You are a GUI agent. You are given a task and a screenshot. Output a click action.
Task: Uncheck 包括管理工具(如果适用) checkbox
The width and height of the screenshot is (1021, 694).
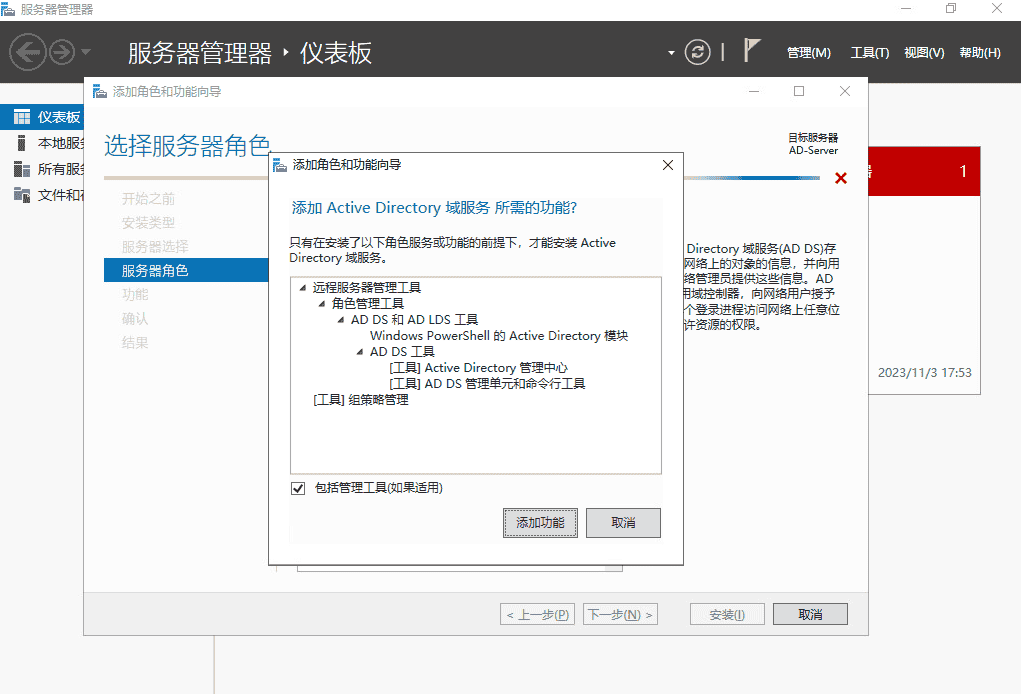pyautogui.click(x=297, y=487)
